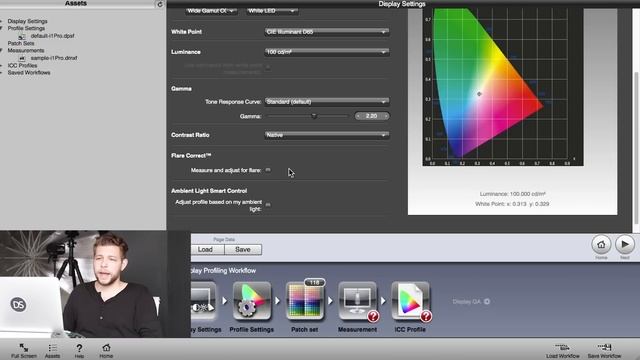Screen dimensions: 640x360
Task: Click the sample-i1Pro.dmxf file icon
Action: click(22, 58)
